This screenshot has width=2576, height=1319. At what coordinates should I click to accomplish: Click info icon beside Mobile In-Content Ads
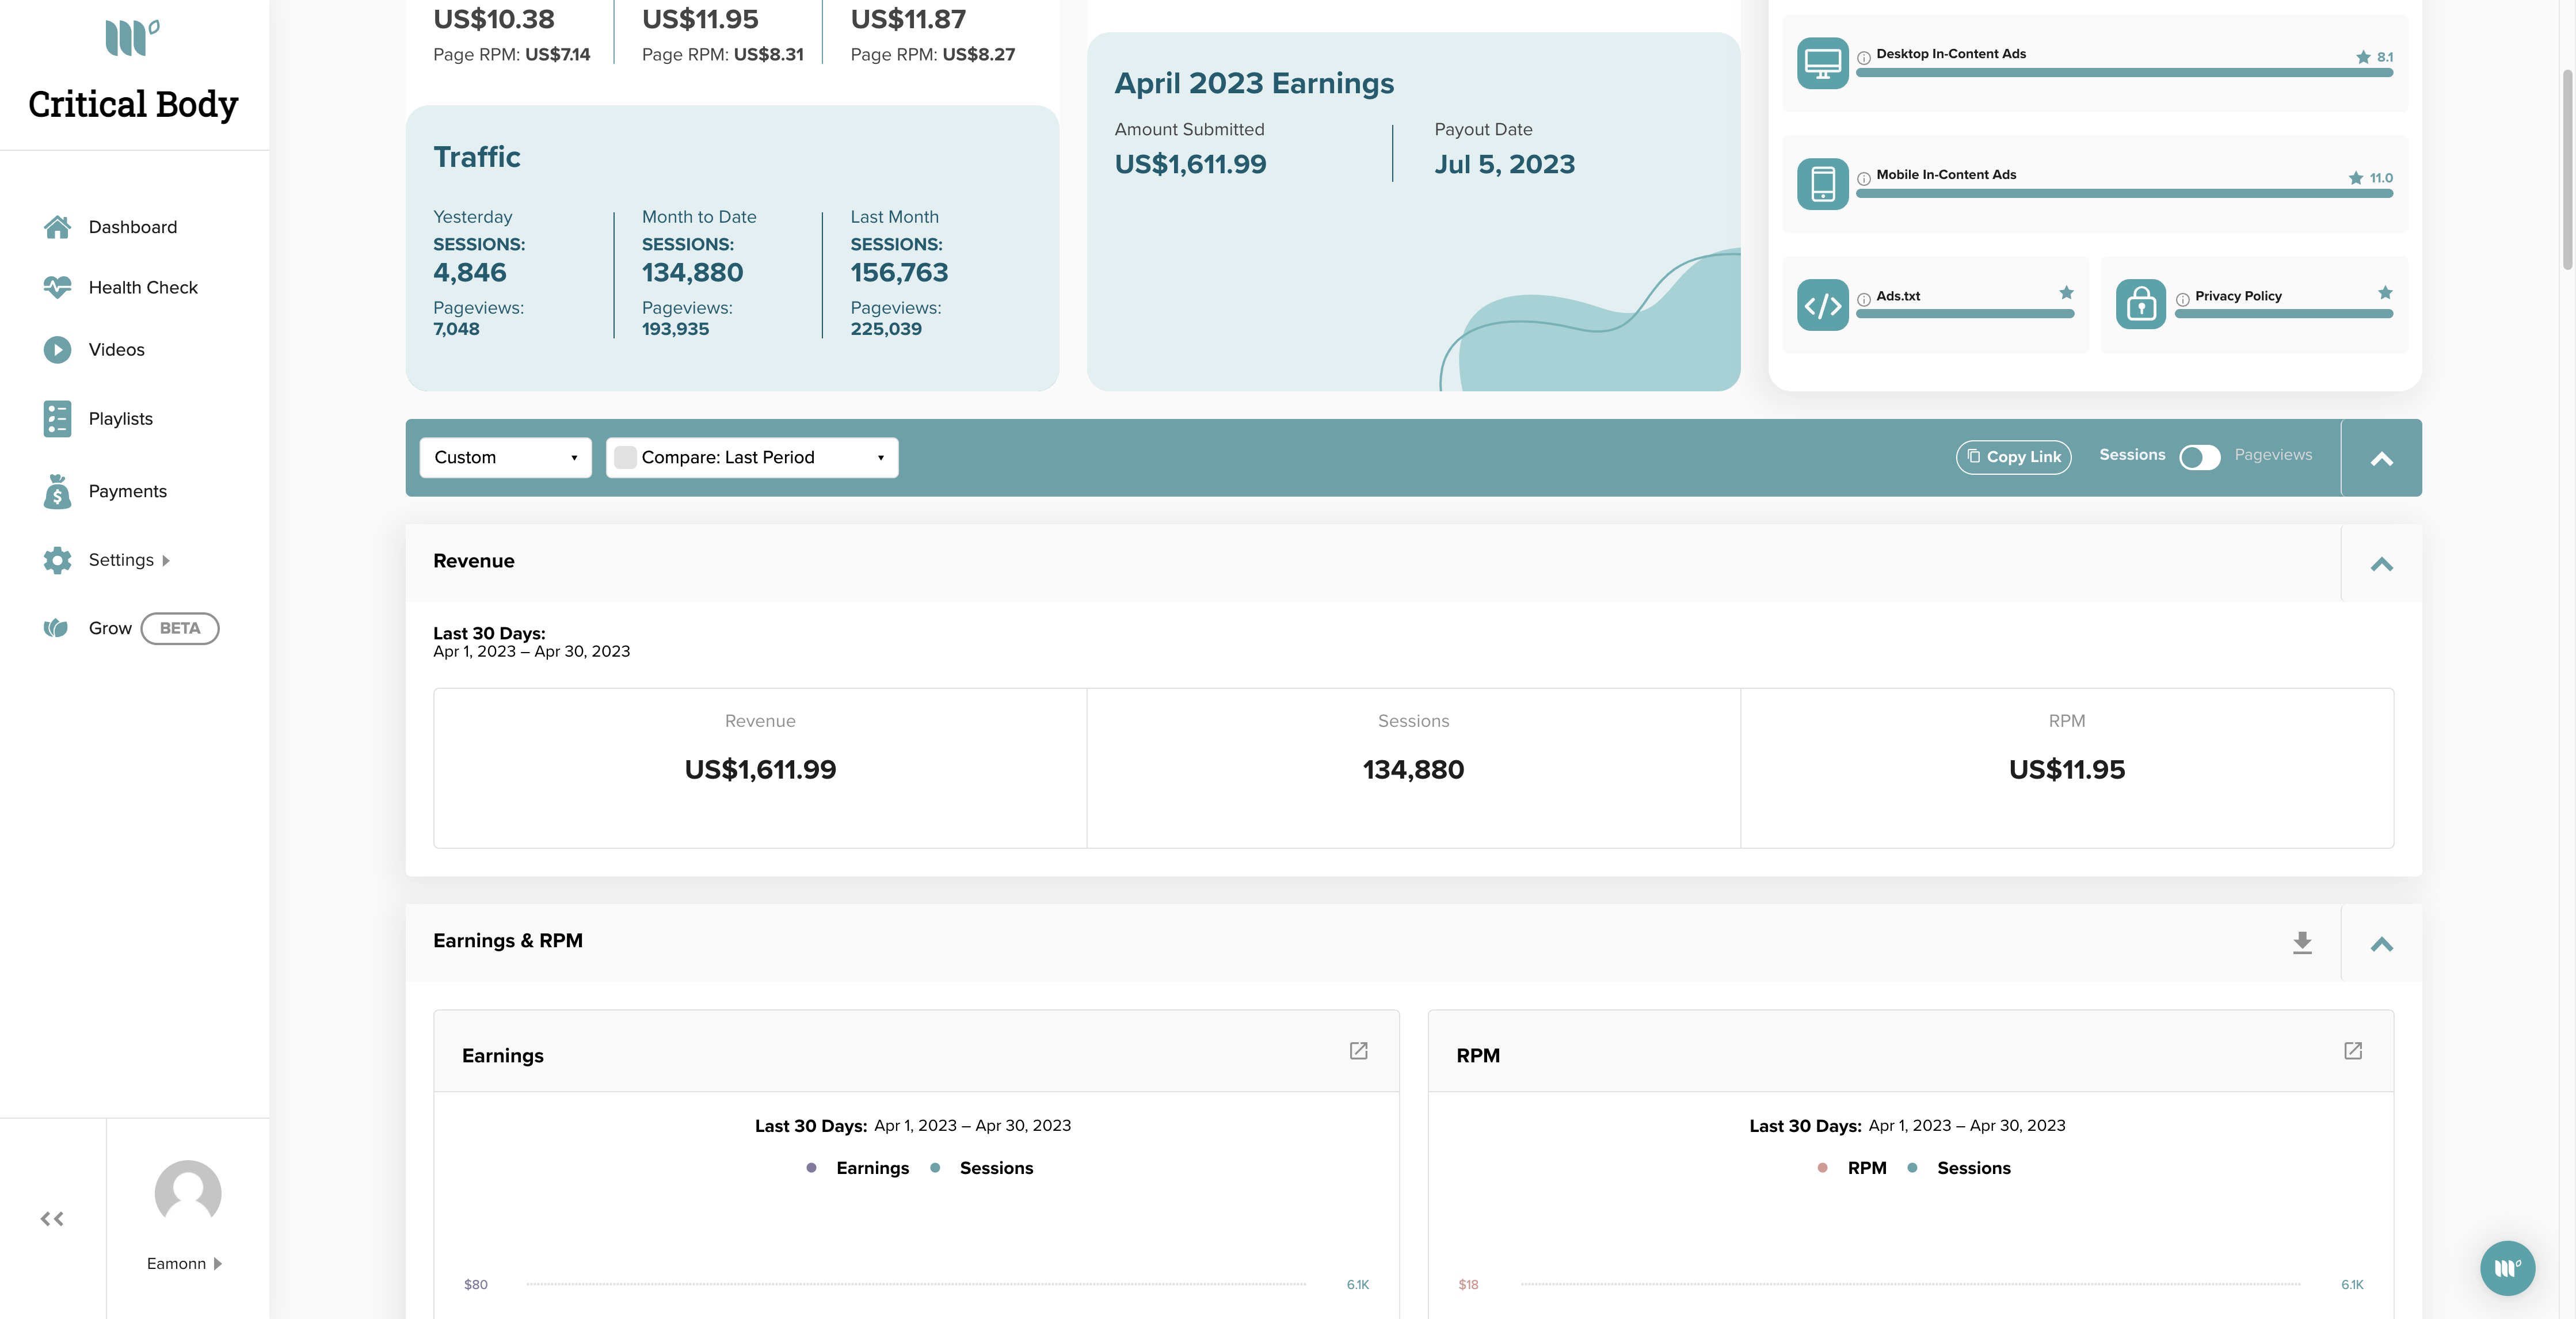(x=1864, y=179)
